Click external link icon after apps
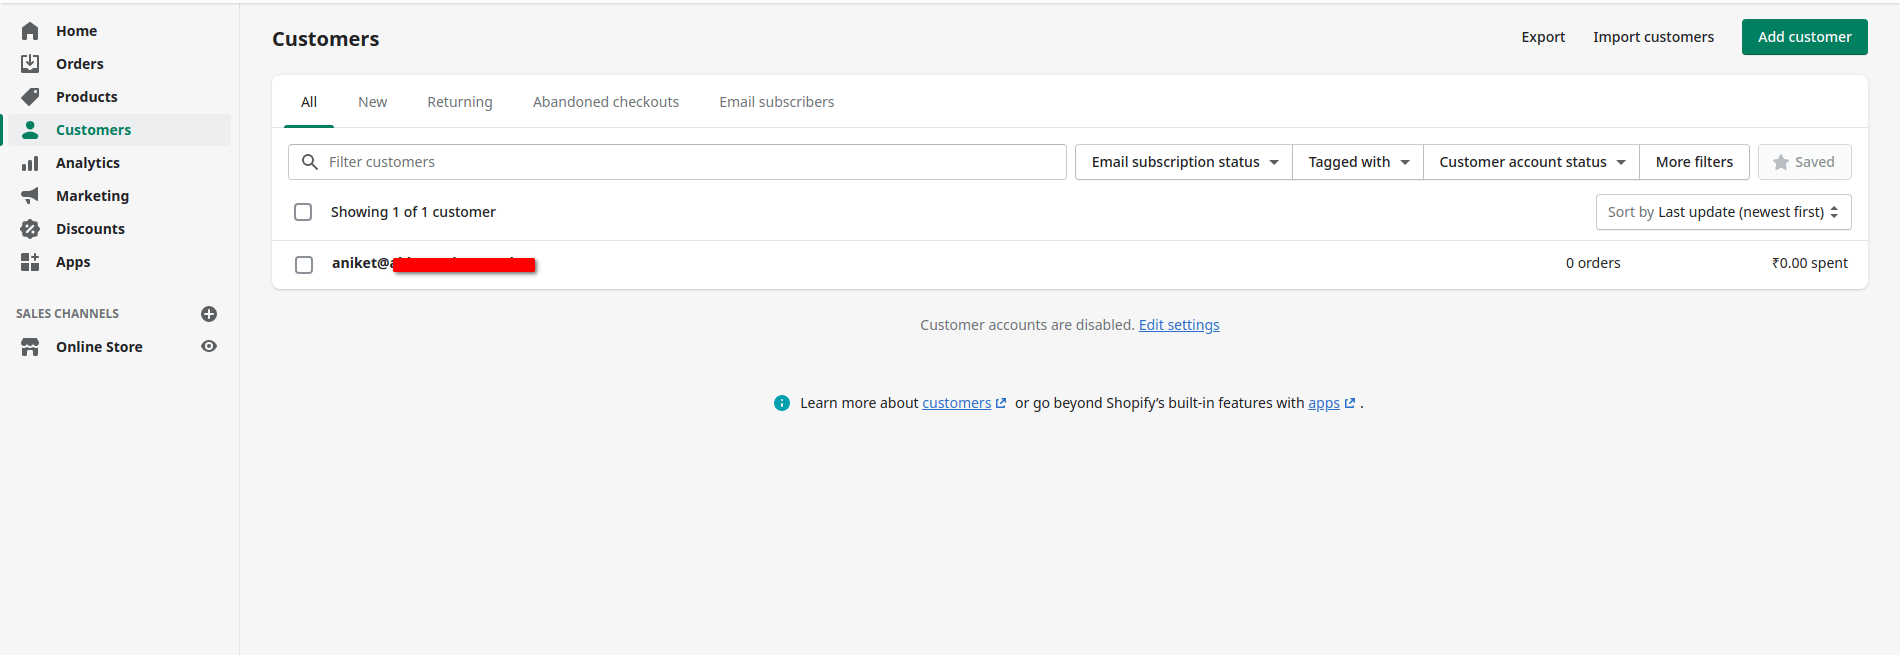1900x655 pixels. (x=1350, y=403)
